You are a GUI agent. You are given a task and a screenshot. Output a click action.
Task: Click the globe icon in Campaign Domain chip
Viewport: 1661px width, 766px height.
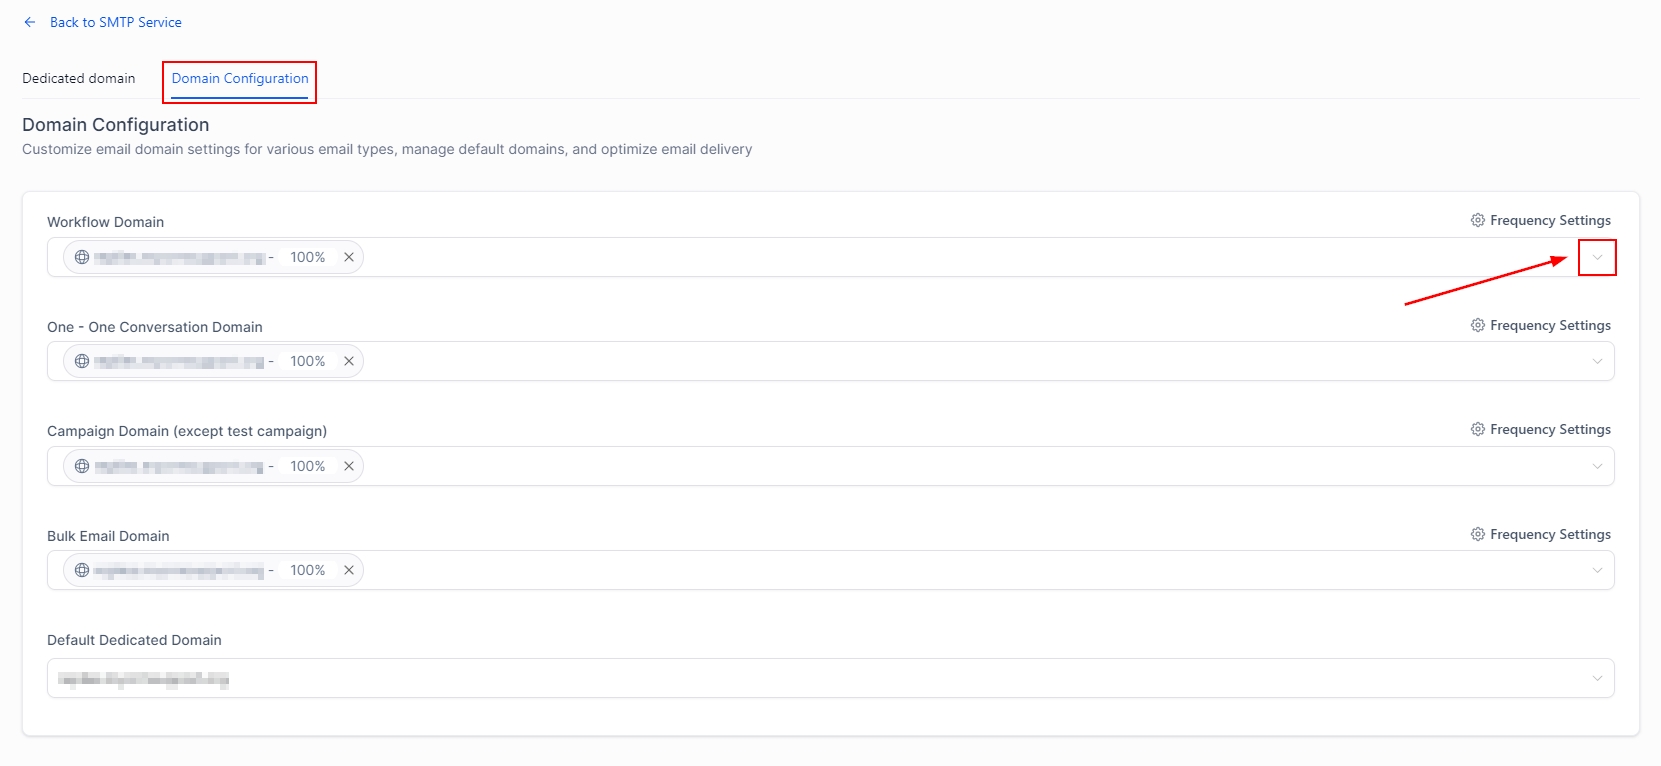click(x=82, y=466)
